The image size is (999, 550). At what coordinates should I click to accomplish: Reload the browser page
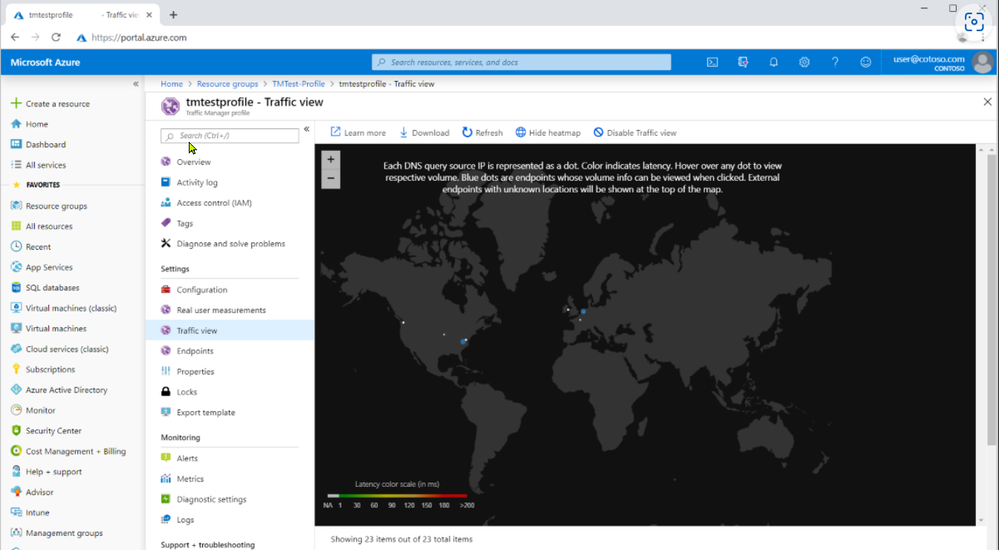[56, 37]
